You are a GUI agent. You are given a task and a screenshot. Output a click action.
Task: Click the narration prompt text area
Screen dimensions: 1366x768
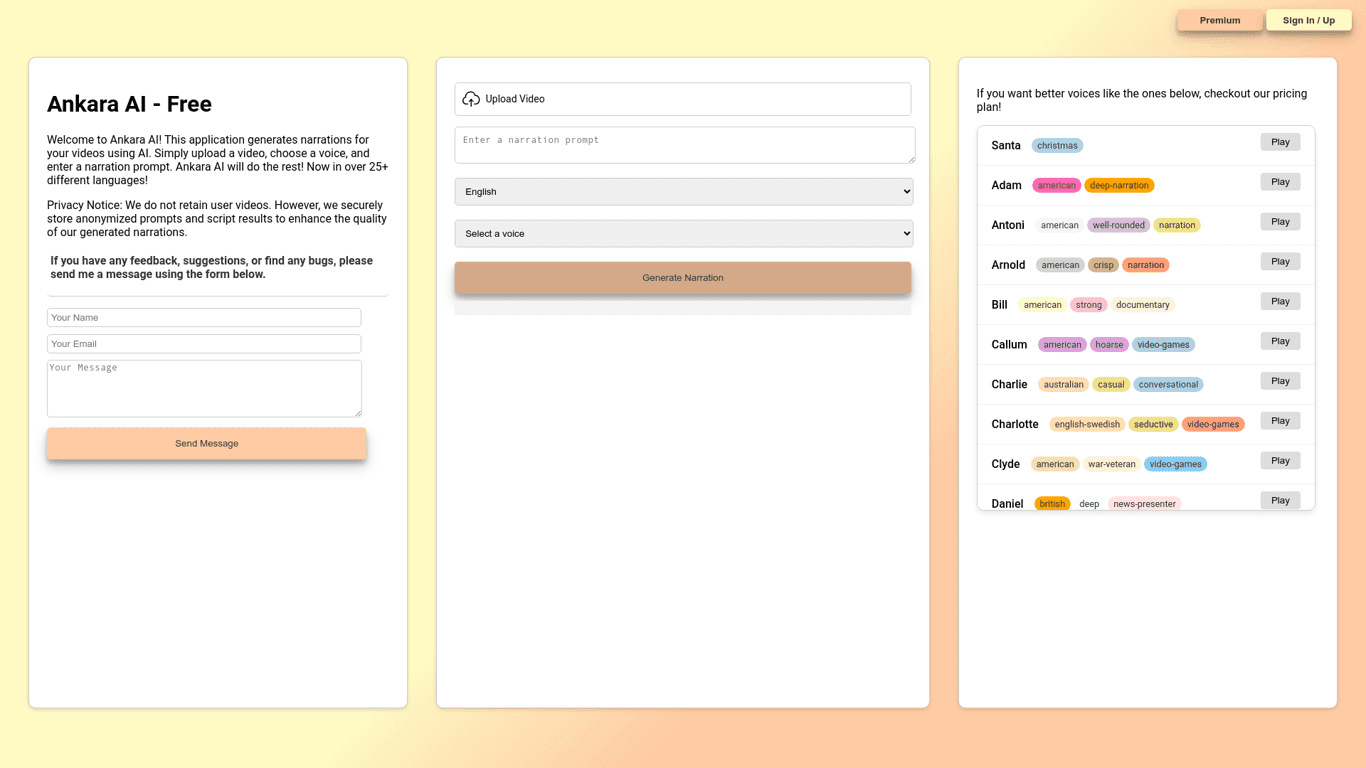coord(684,145)
